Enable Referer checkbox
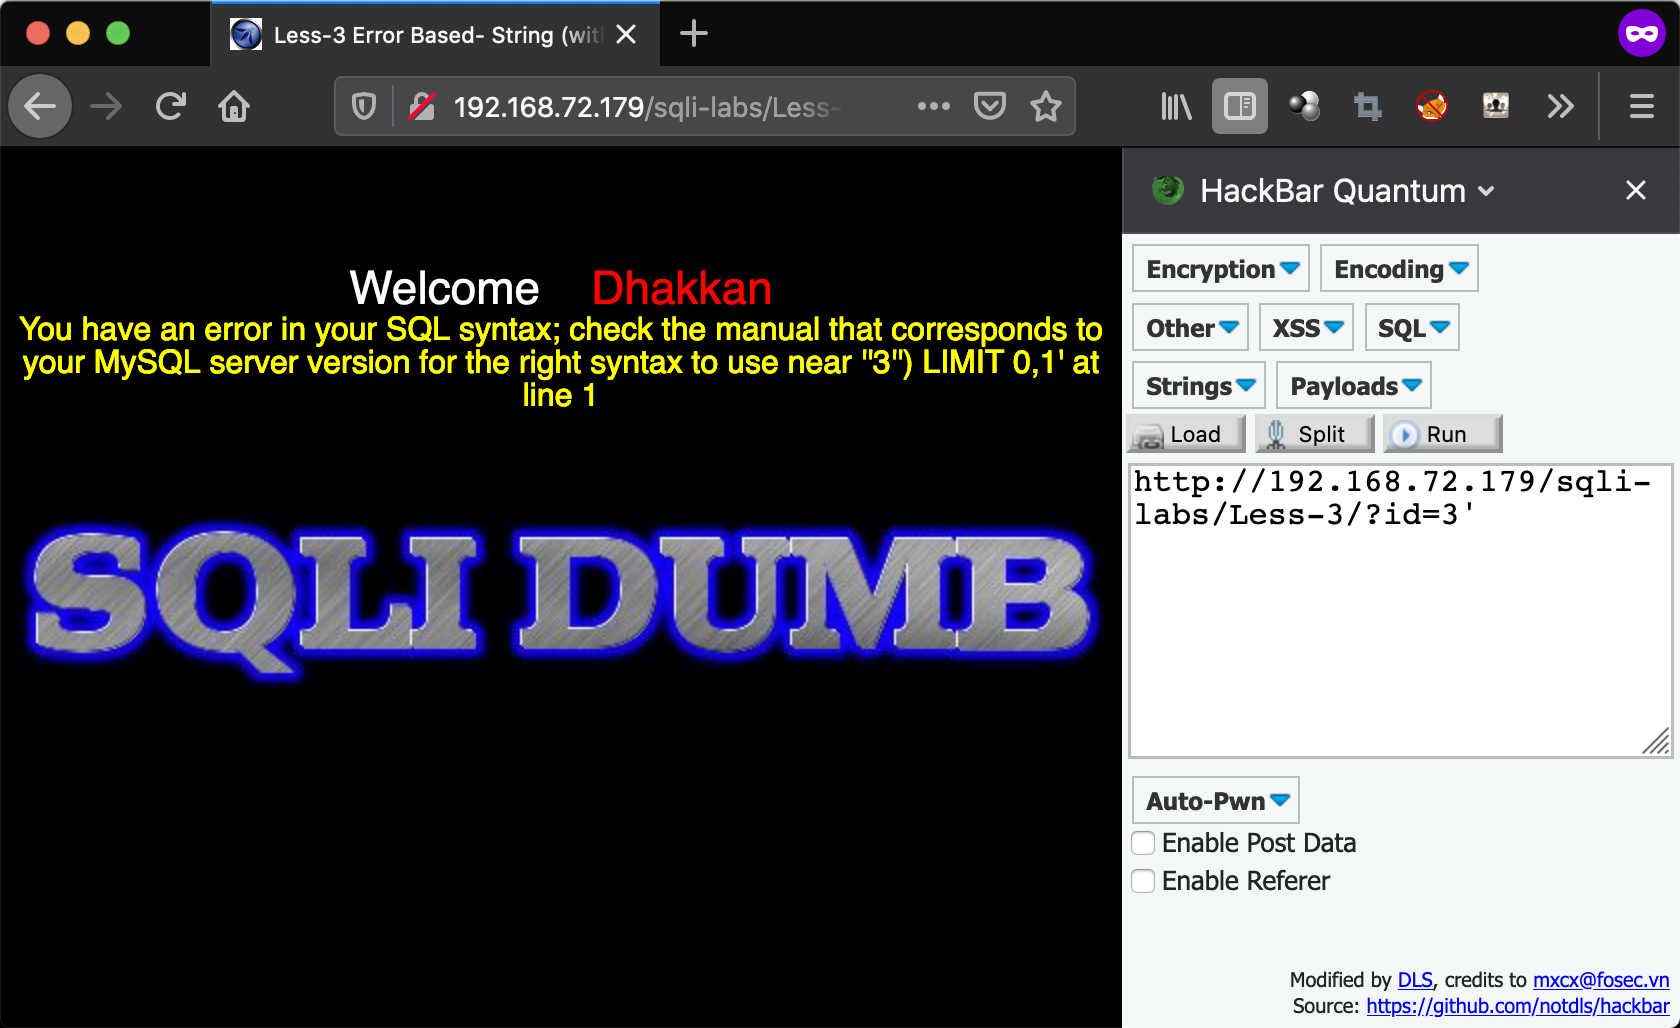Image resolution: width=1680 pixels, height=1028 pixels. [1143, 881]
